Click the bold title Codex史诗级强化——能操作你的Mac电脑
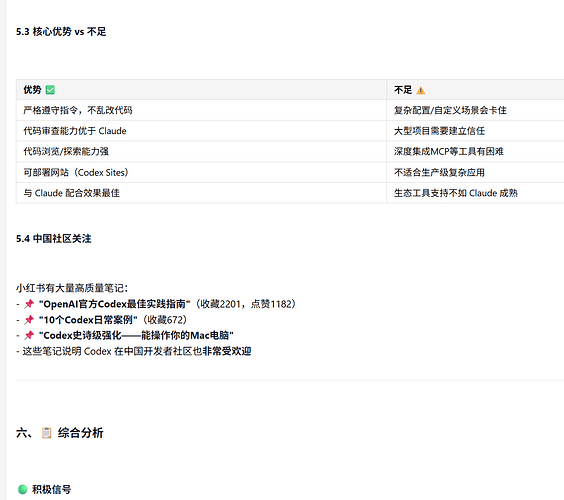 pyautogui.click(x=136, y=335)
